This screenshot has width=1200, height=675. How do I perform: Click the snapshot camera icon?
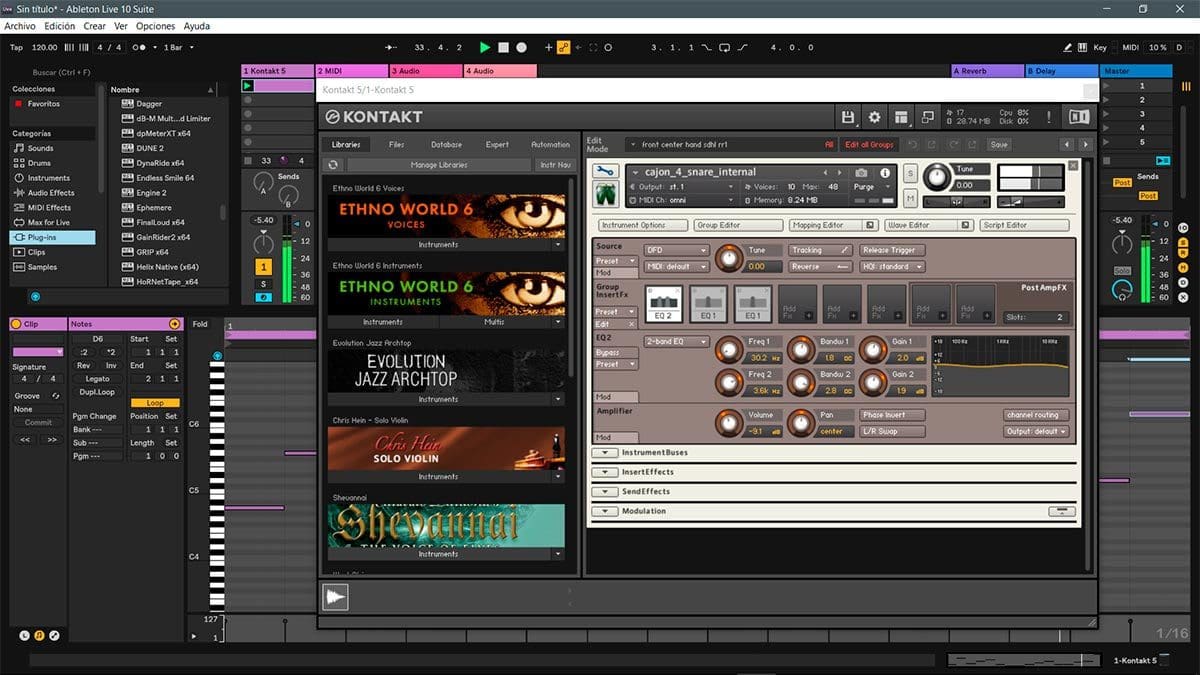(861, 172)
